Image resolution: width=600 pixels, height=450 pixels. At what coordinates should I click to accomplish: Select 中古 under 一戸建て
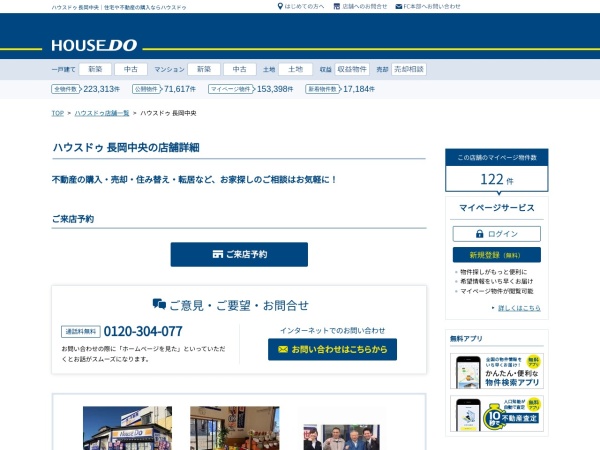click(x=131, y=69)
